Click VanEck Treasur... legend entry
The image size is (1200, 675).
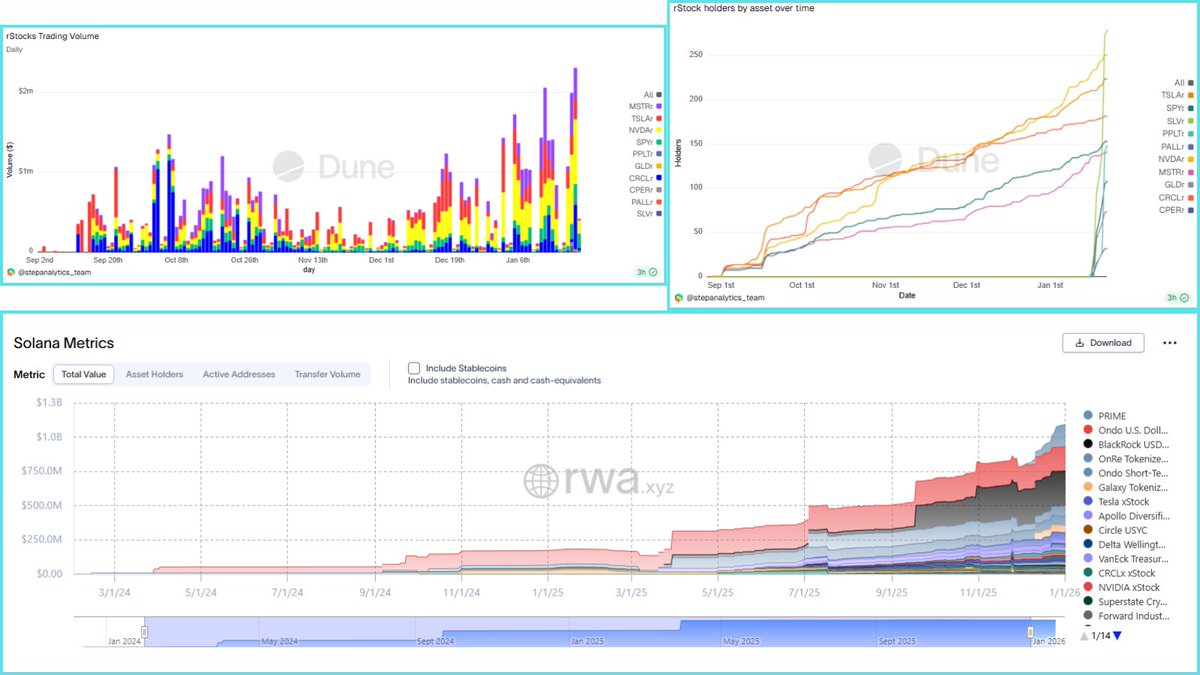(x=1124, y=559)
